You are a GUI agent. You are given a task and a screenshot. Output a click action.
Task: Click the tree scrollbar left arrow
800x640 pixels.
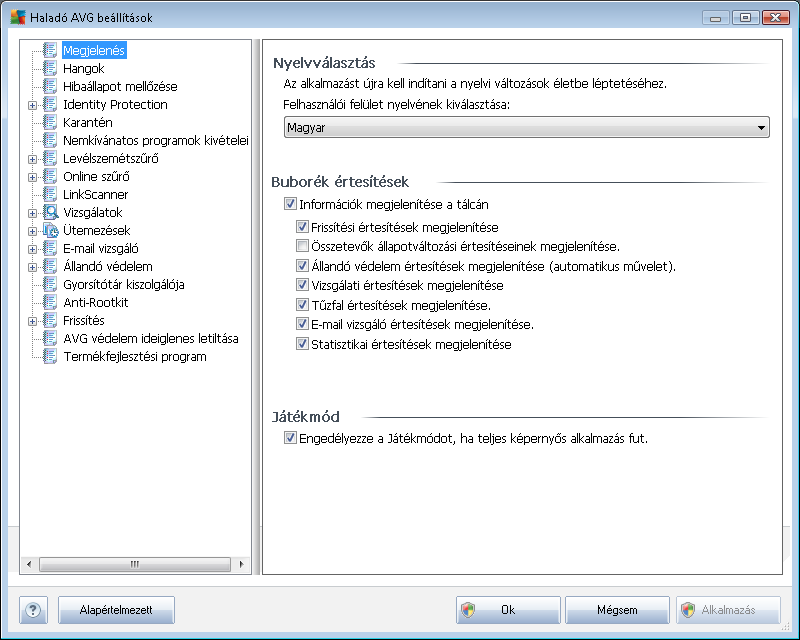(29, 564)
